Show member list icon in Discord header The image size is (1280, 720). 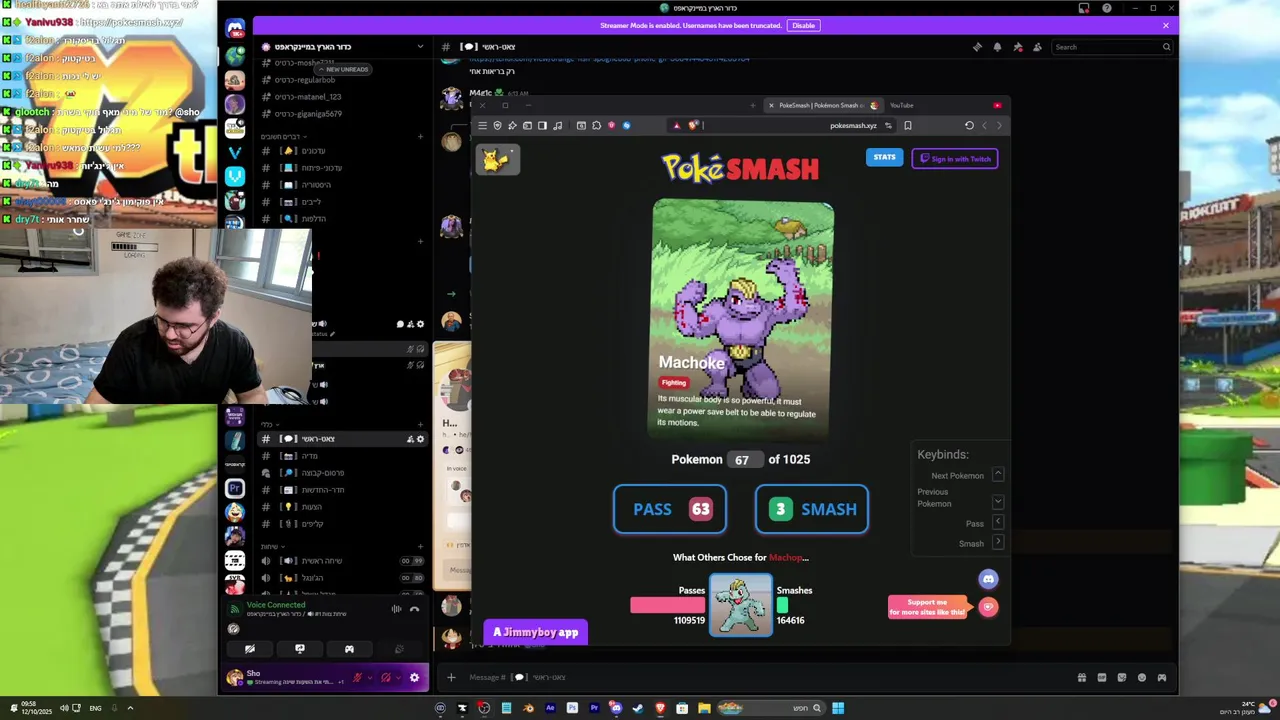click(x=1037, y=47)
